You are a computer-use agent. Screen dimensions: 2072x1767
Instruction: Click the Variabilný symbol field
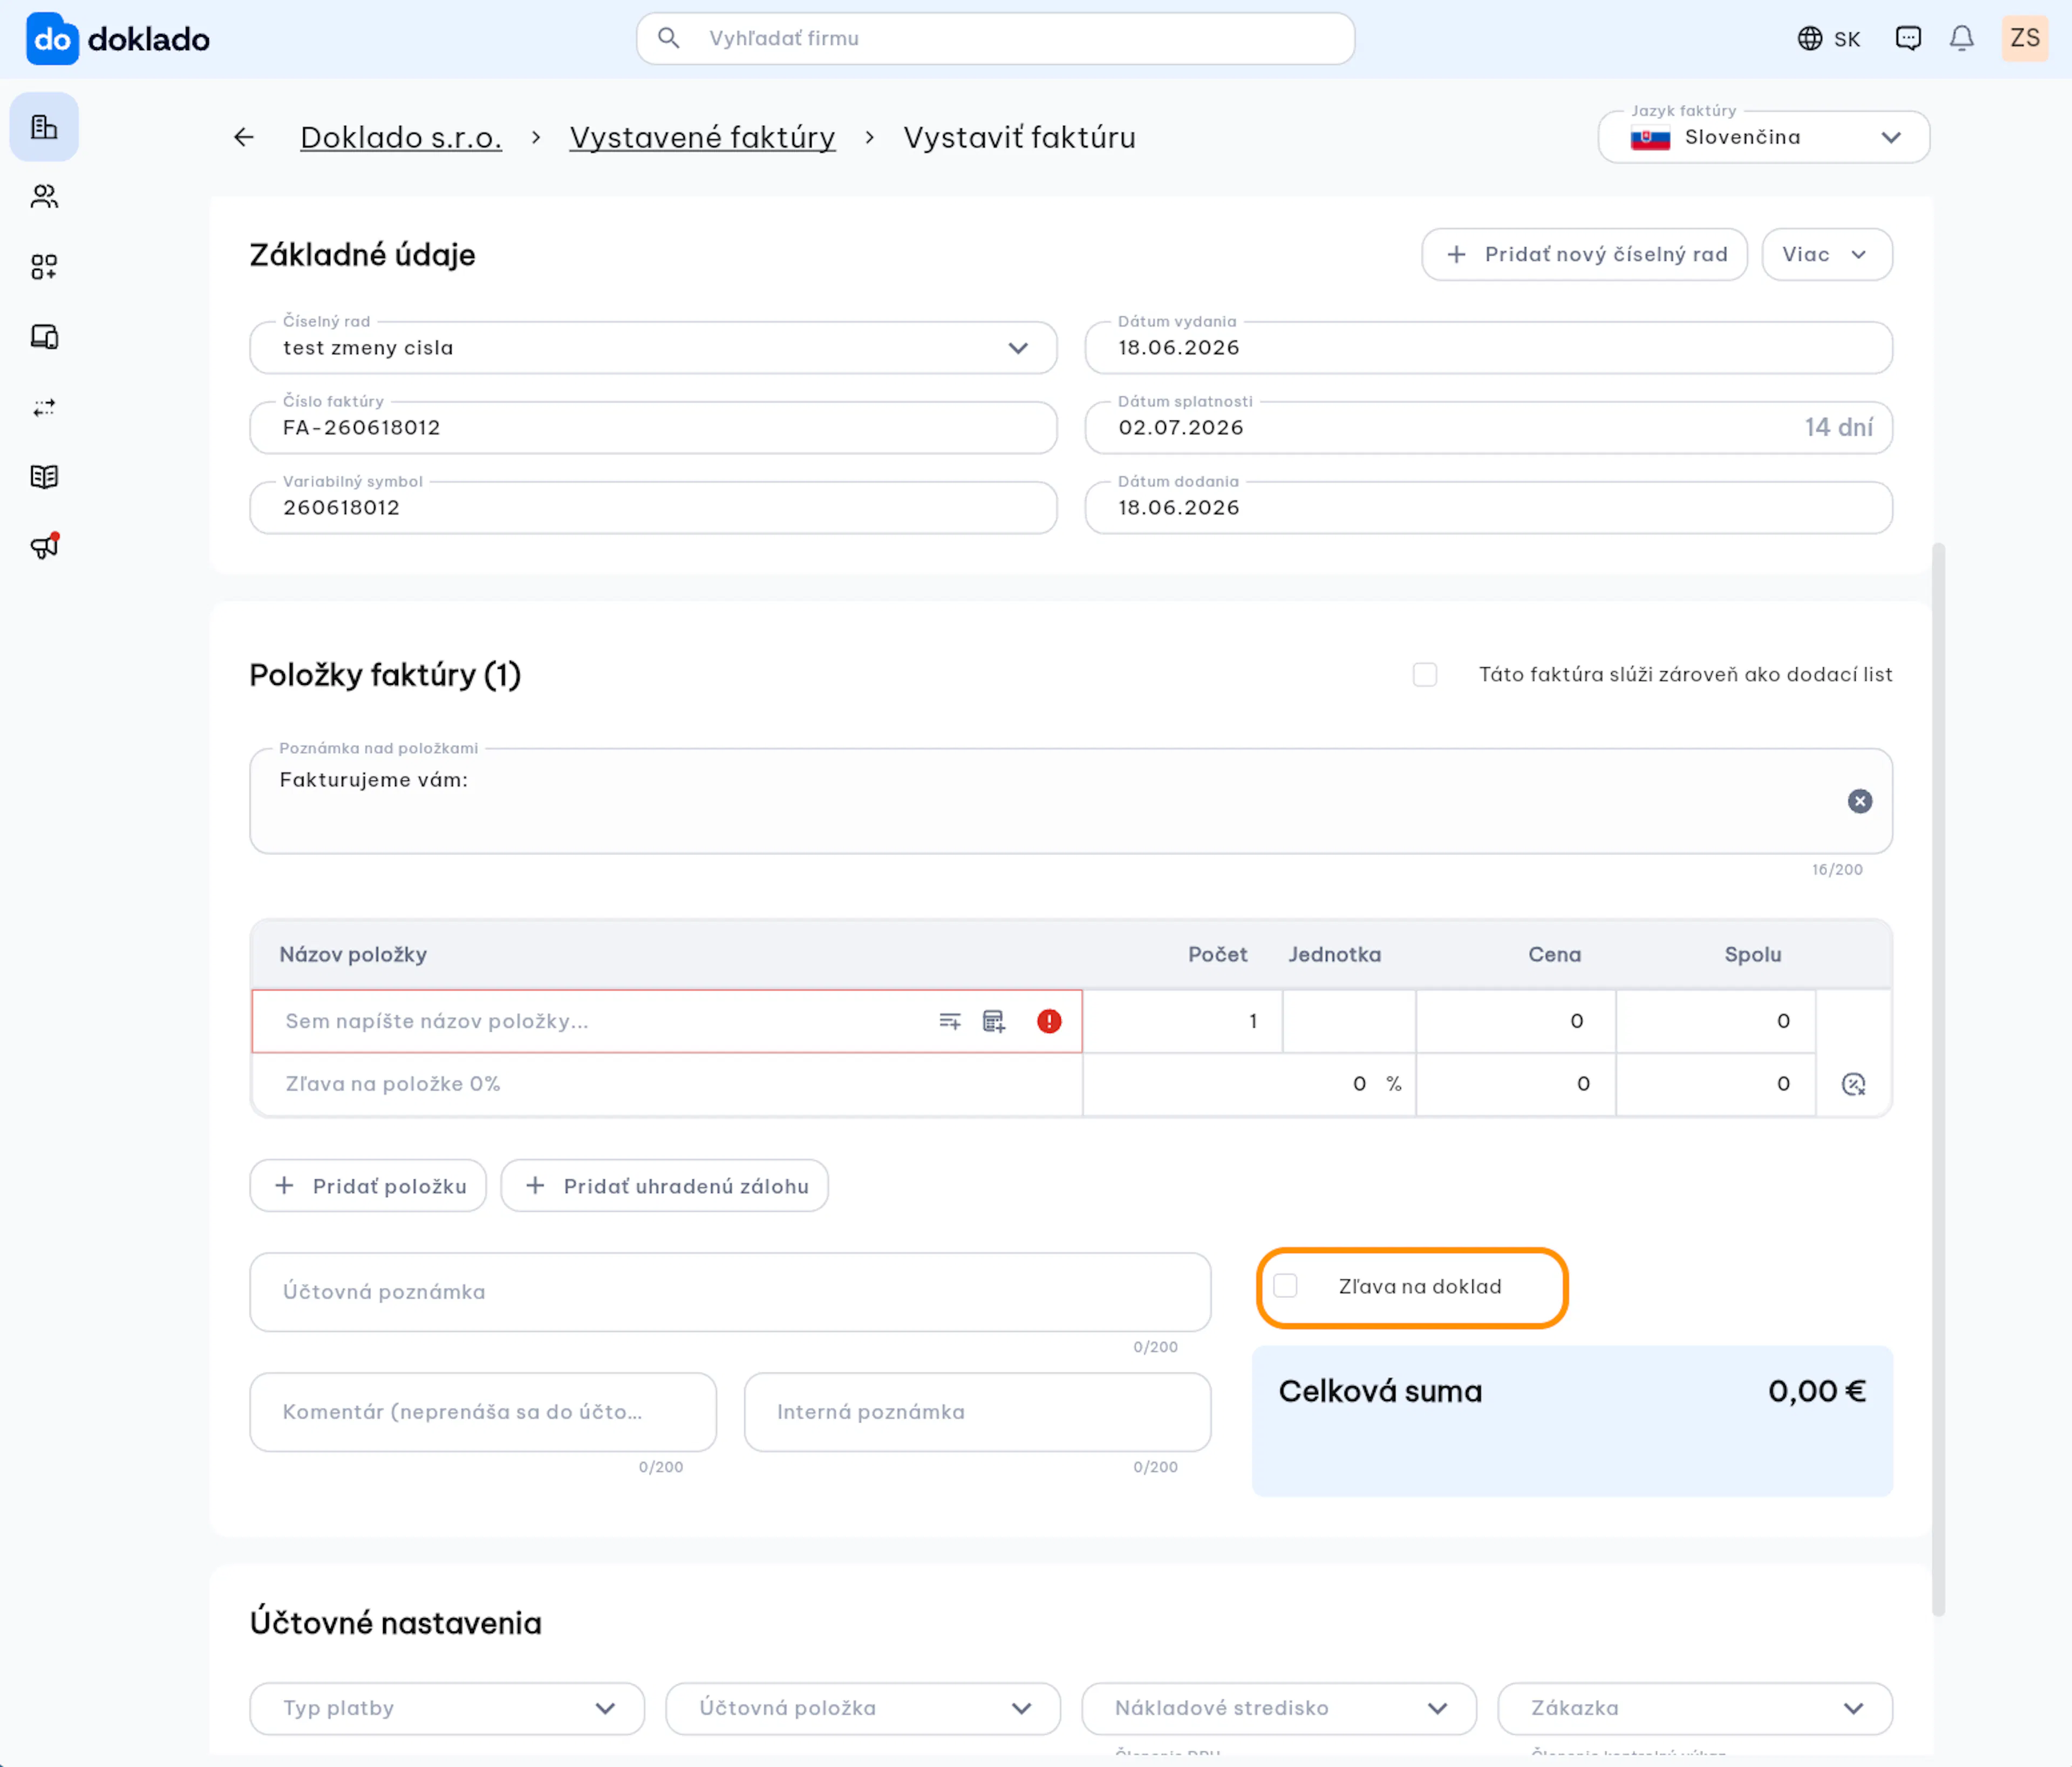[654, 508]
